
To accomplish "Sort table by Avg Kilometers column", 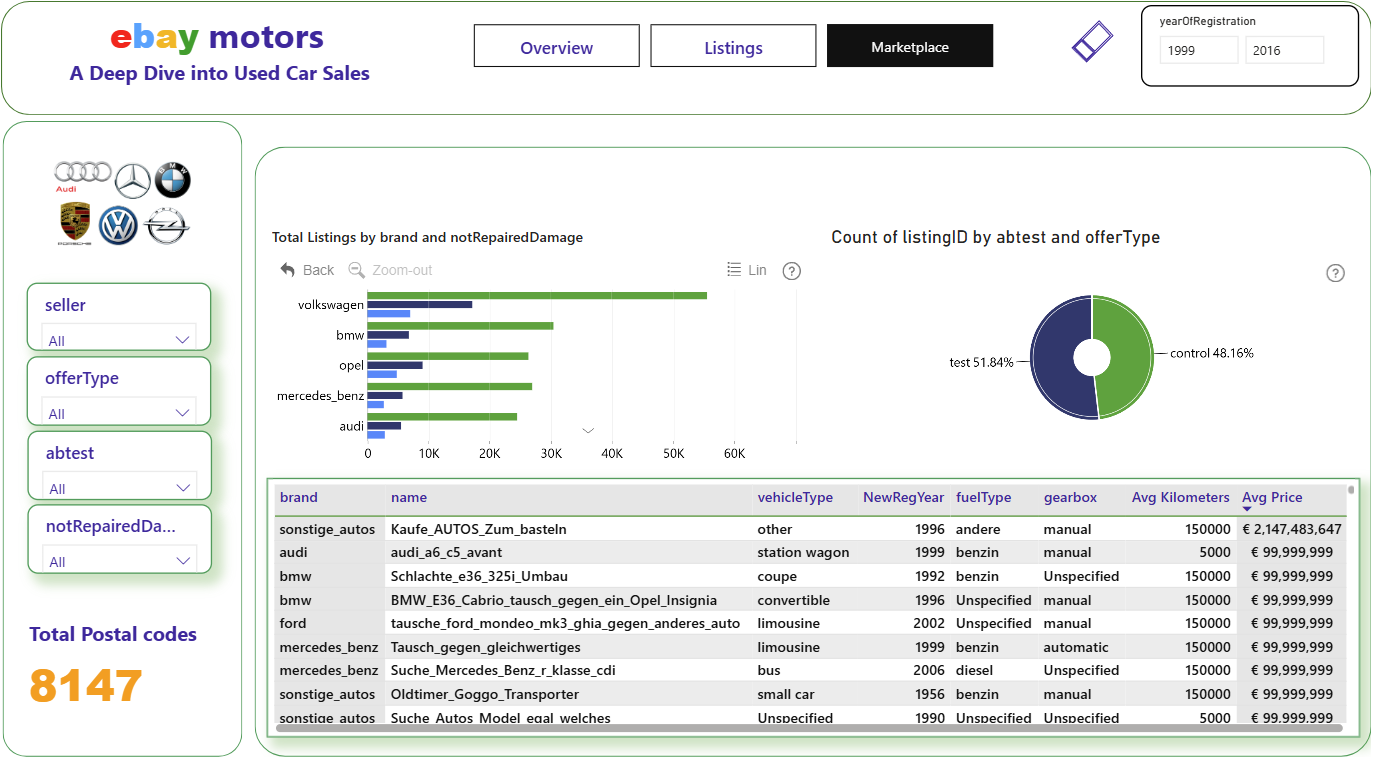I will click(1180, 497).
